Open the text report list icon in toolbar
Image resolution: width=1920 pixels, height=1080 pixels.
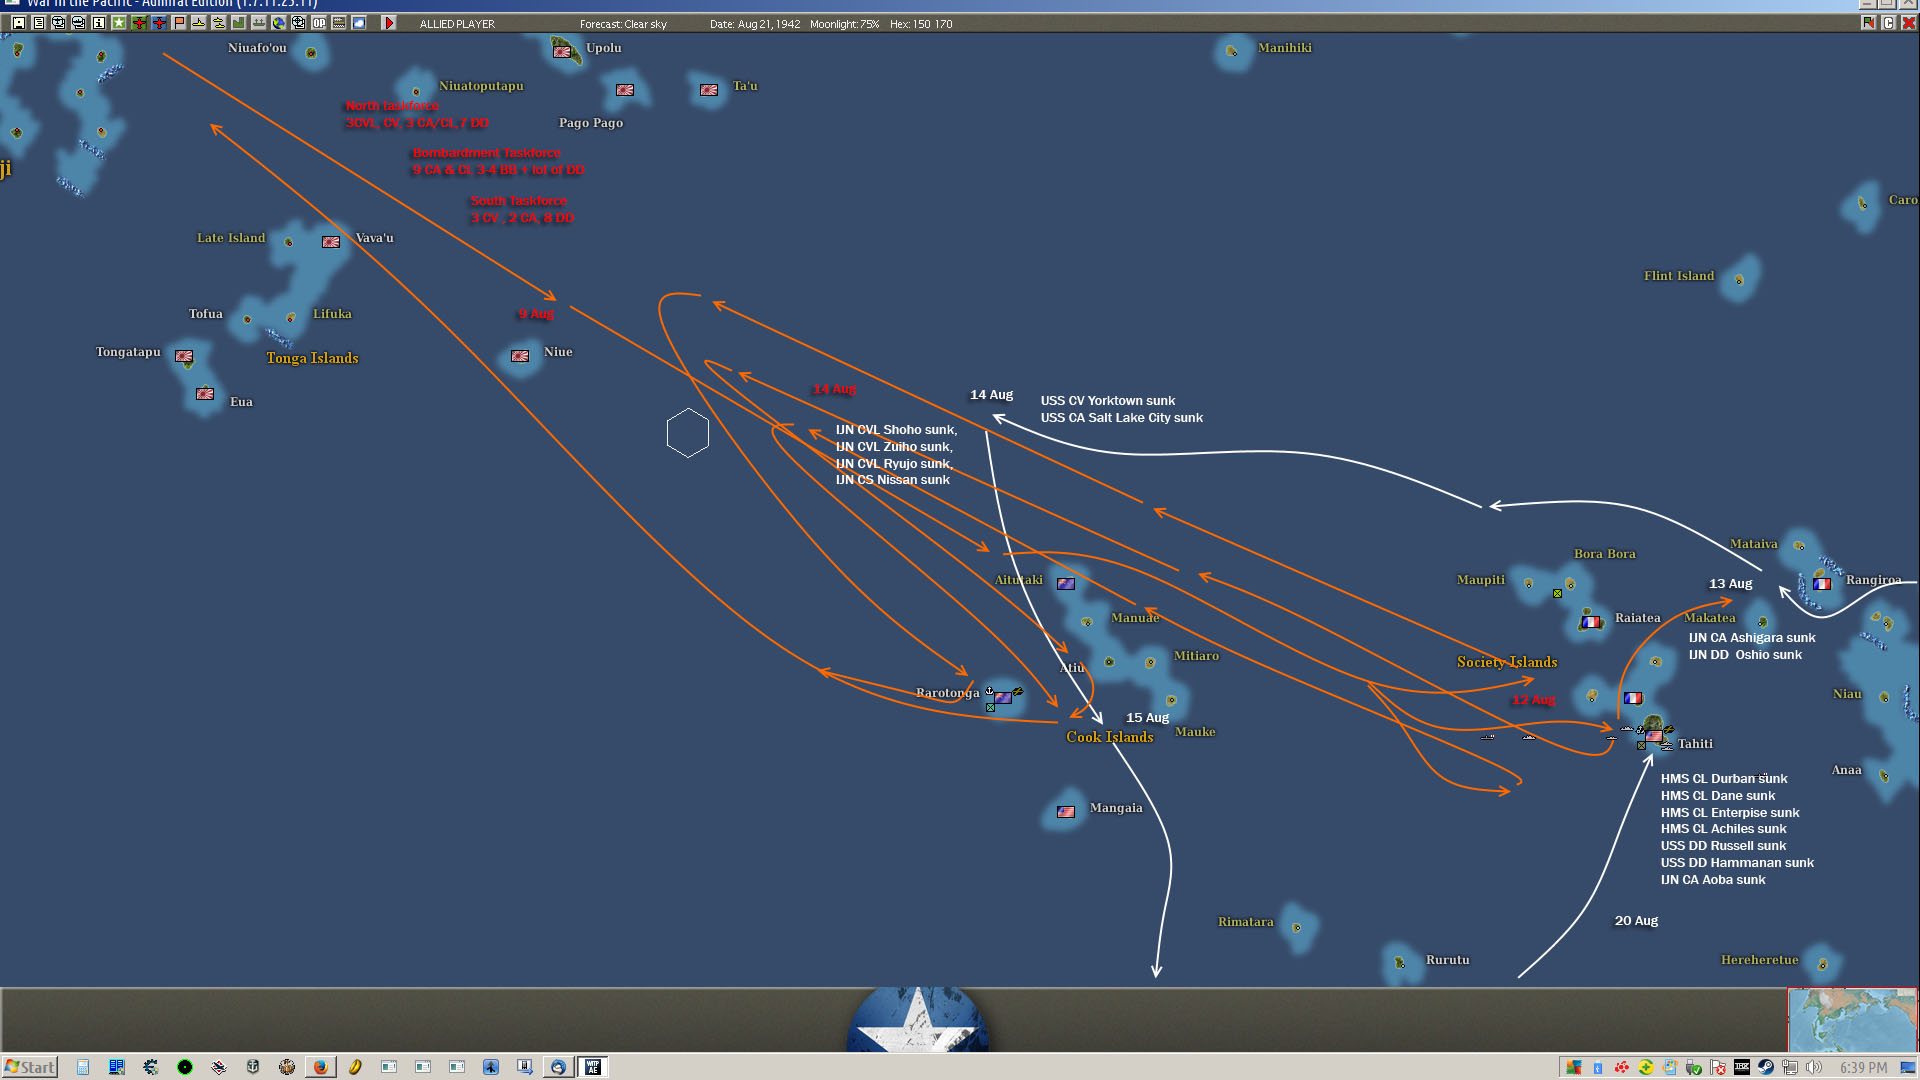pos(38,23)
